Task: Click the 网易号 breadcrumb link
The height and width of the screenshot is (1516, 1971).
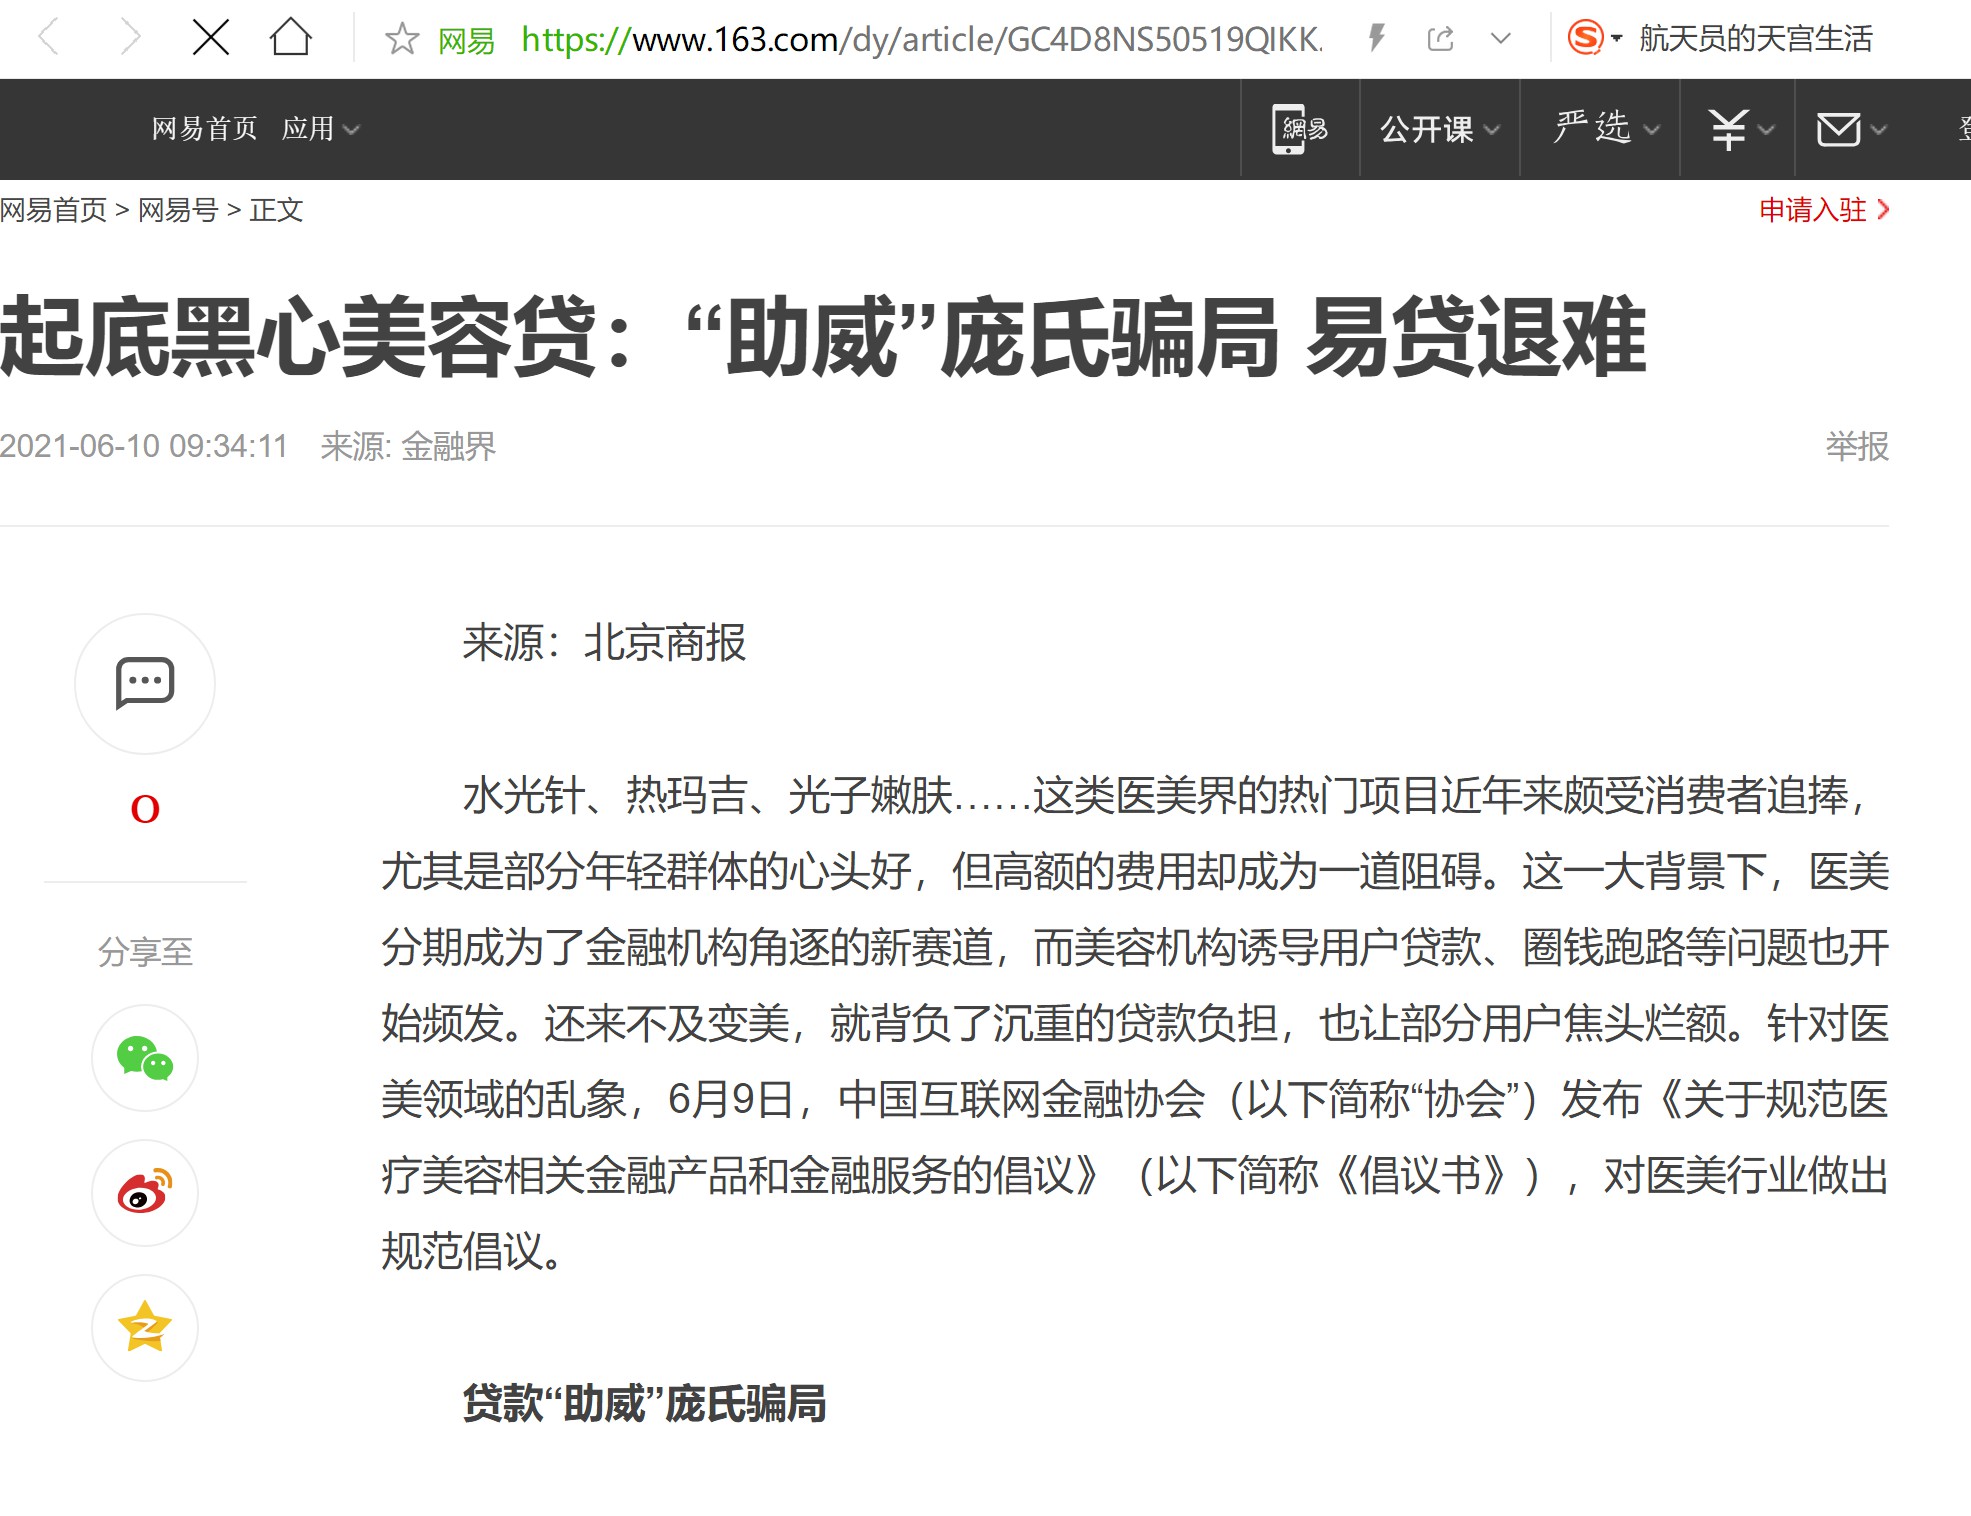Action: pos(178,210)
